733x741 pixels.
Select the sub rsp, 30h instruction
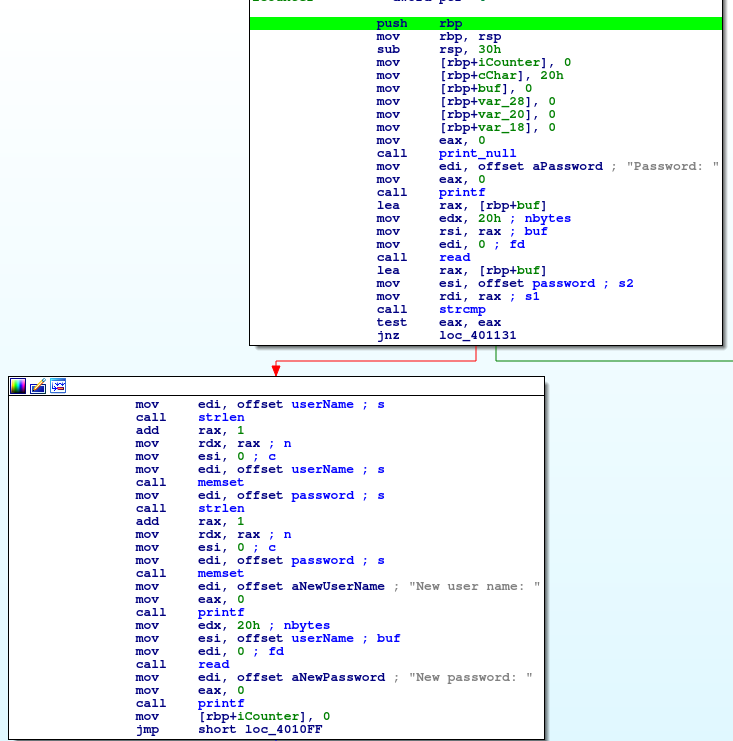click(439, 50)
